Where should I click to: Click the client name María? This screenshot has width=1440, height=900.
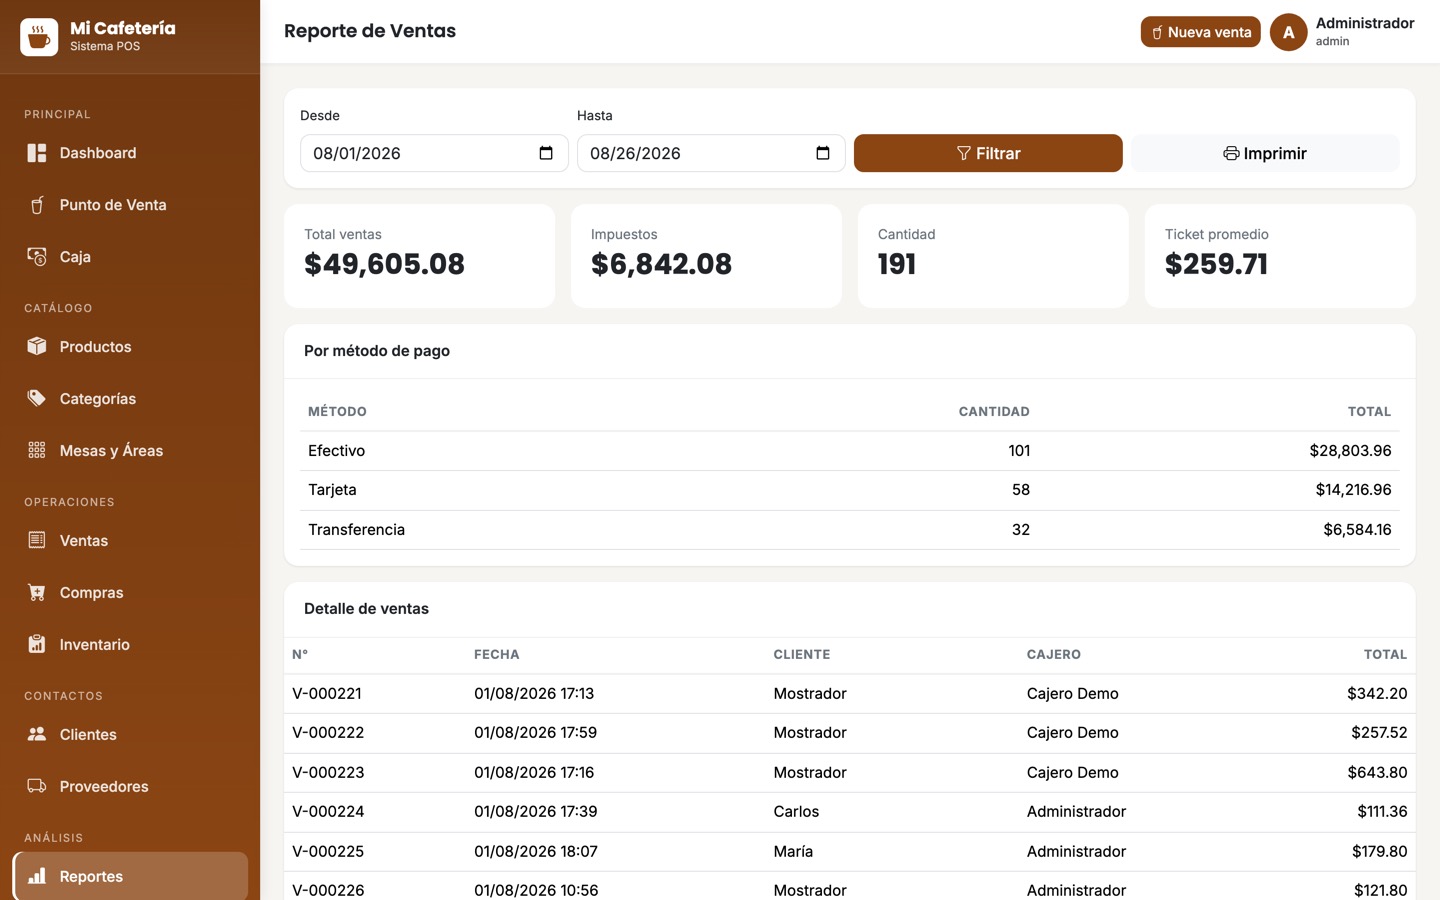793,852
